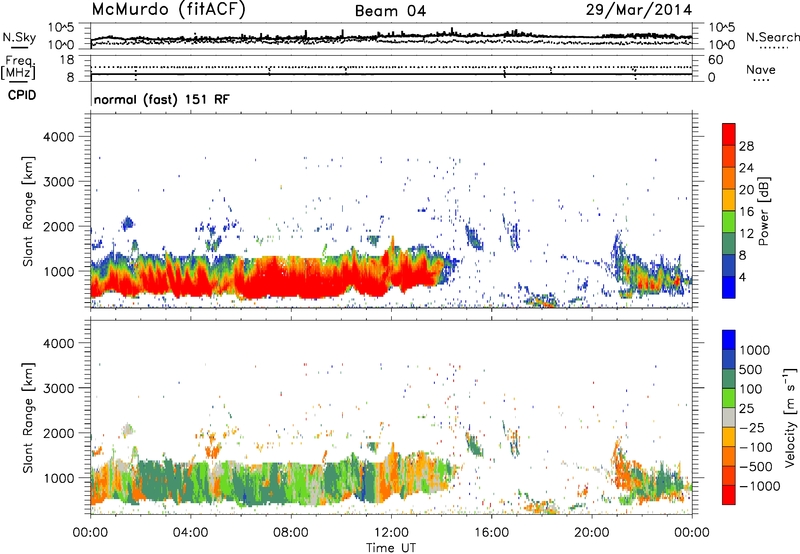This screenshot has width=800, height=554.
Task: Click the -25 label on Velocity colorbar
Action: 751,428
